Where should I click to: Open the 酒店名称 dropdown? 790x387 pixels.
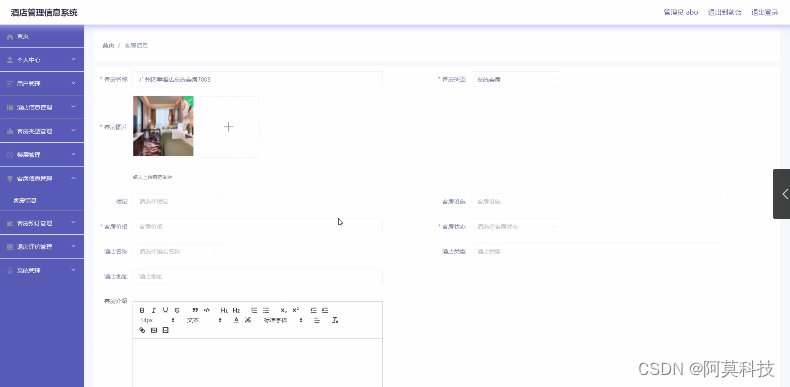(x=177, y=251)
